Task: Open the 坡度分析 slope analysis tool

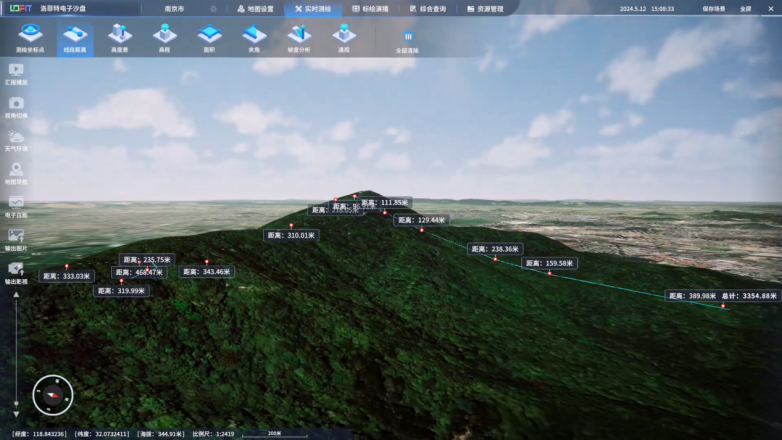Action: tap(299, 37)
